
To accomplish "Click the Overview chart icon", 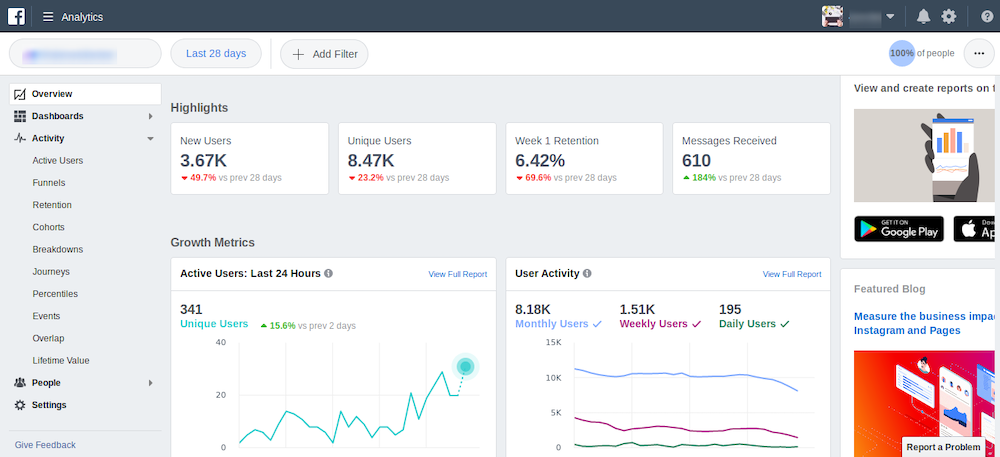I will point(20,94).
